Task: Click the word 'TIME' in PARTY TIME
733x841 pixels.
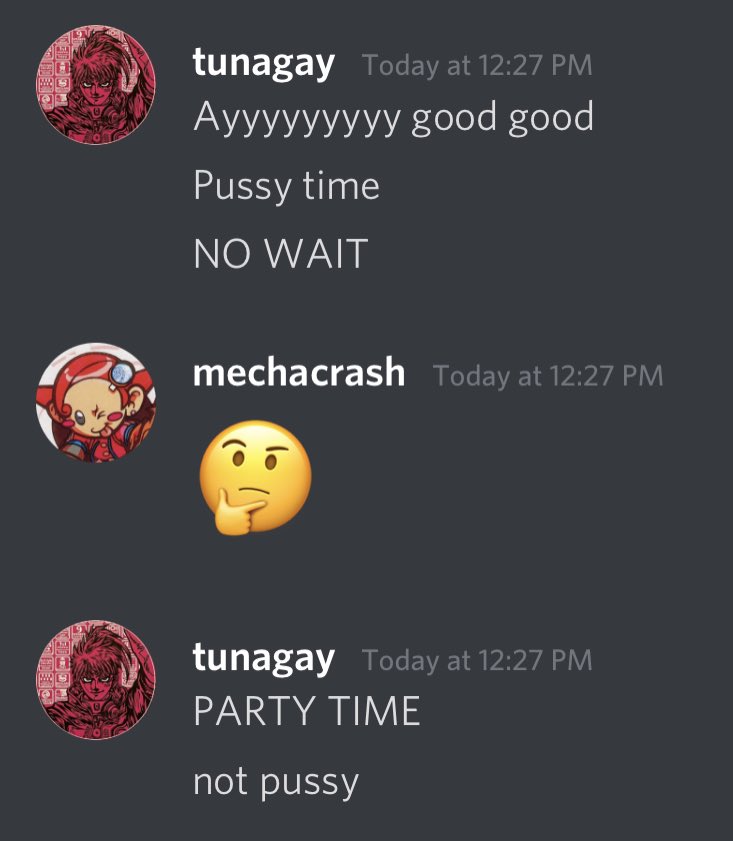Action: 374,711
